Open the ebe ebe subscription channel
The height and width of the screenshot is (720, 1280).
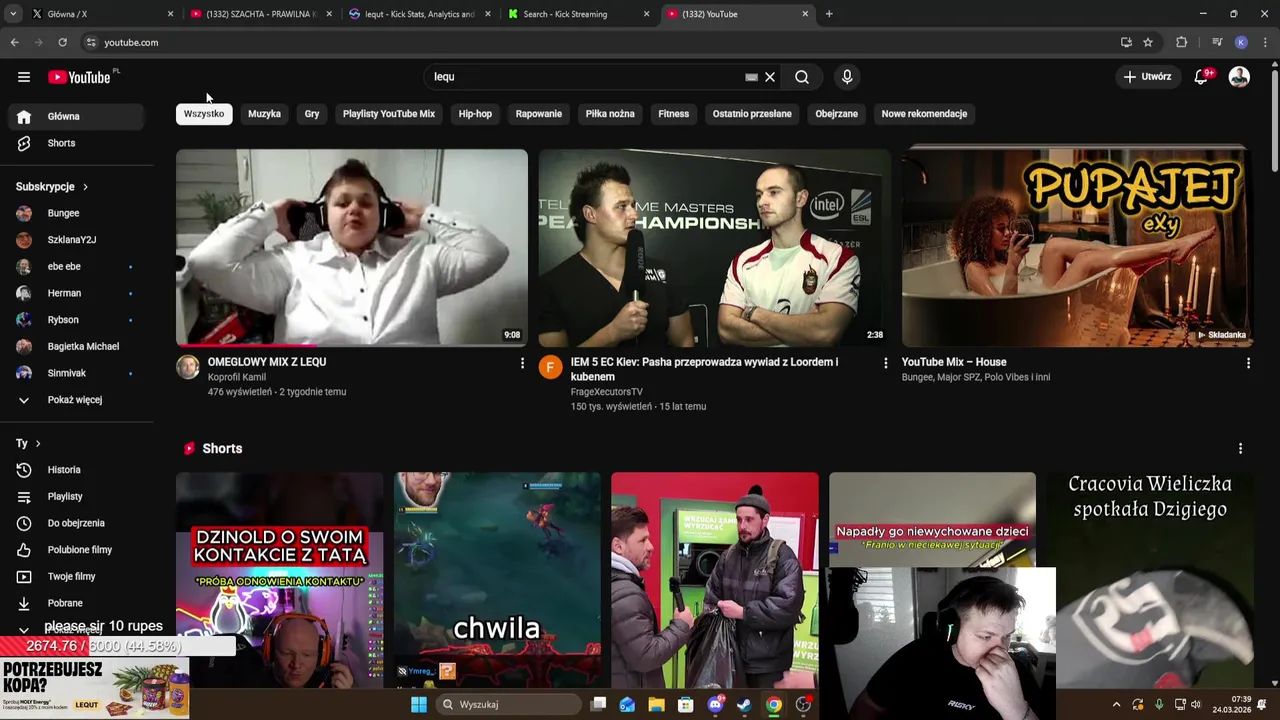pyautogui.click(x=76, y=267)
